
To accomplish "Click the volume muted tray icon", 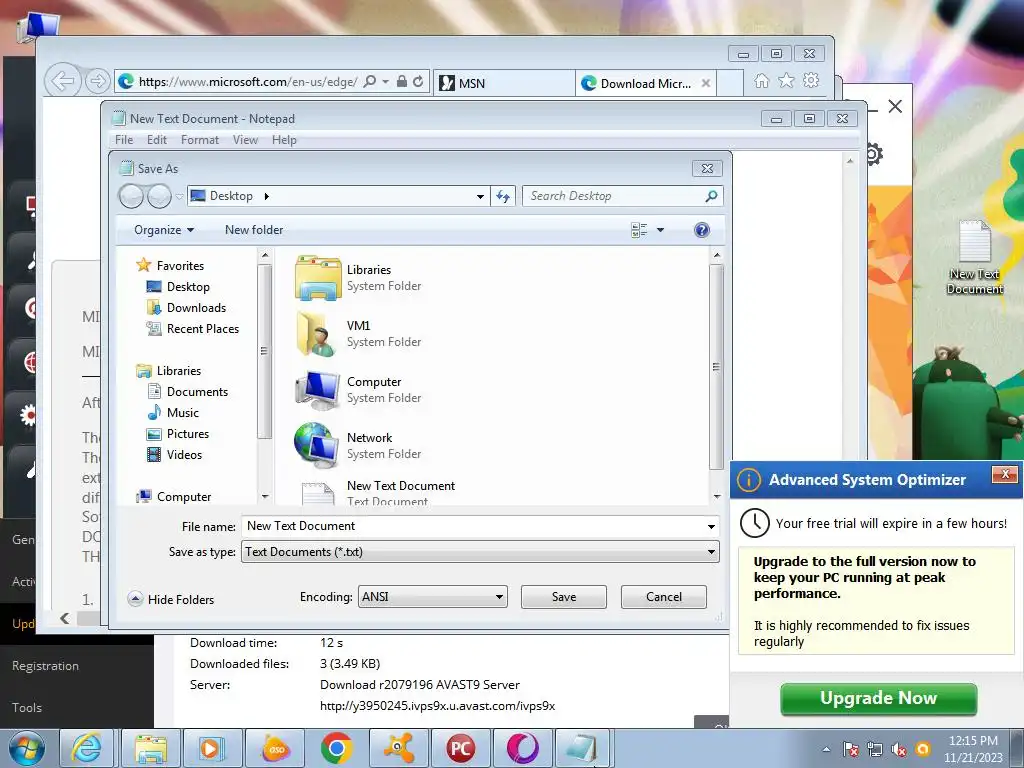I will click(x=899, y=749).
